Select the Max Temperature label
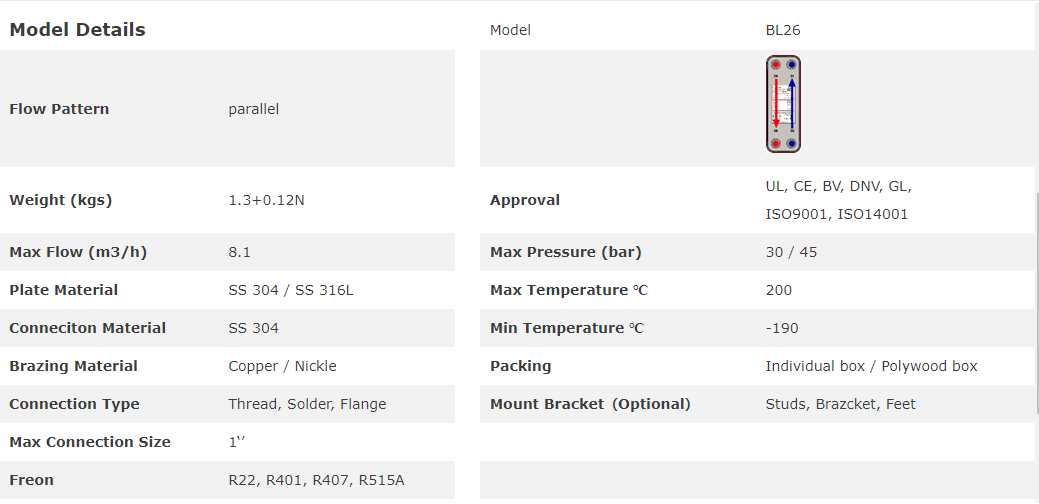Viewport: 1039px width, 504px height. (x=569, y=290)
